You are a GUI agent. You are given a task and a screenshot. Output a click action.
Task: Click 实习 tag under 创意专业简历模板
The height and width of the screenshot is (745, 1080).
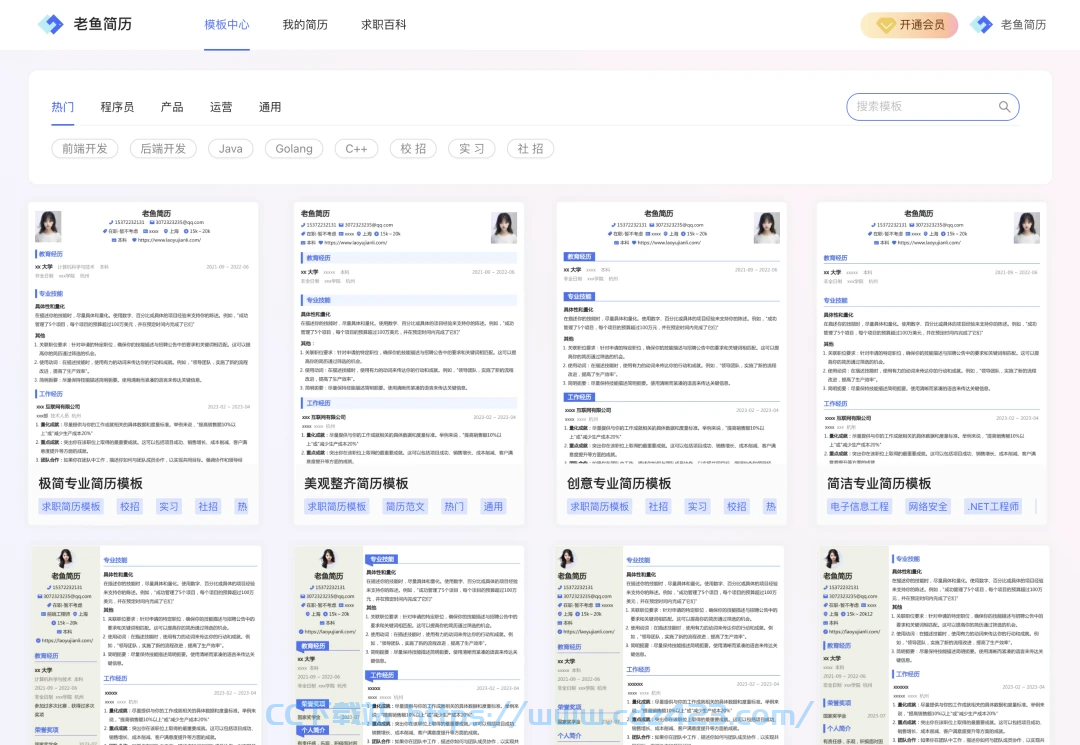pos(697,507)
